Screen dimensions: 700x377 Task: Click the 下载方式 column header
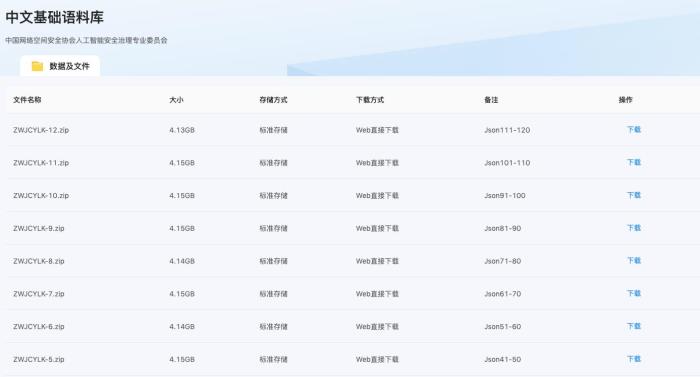pos(370,100)
